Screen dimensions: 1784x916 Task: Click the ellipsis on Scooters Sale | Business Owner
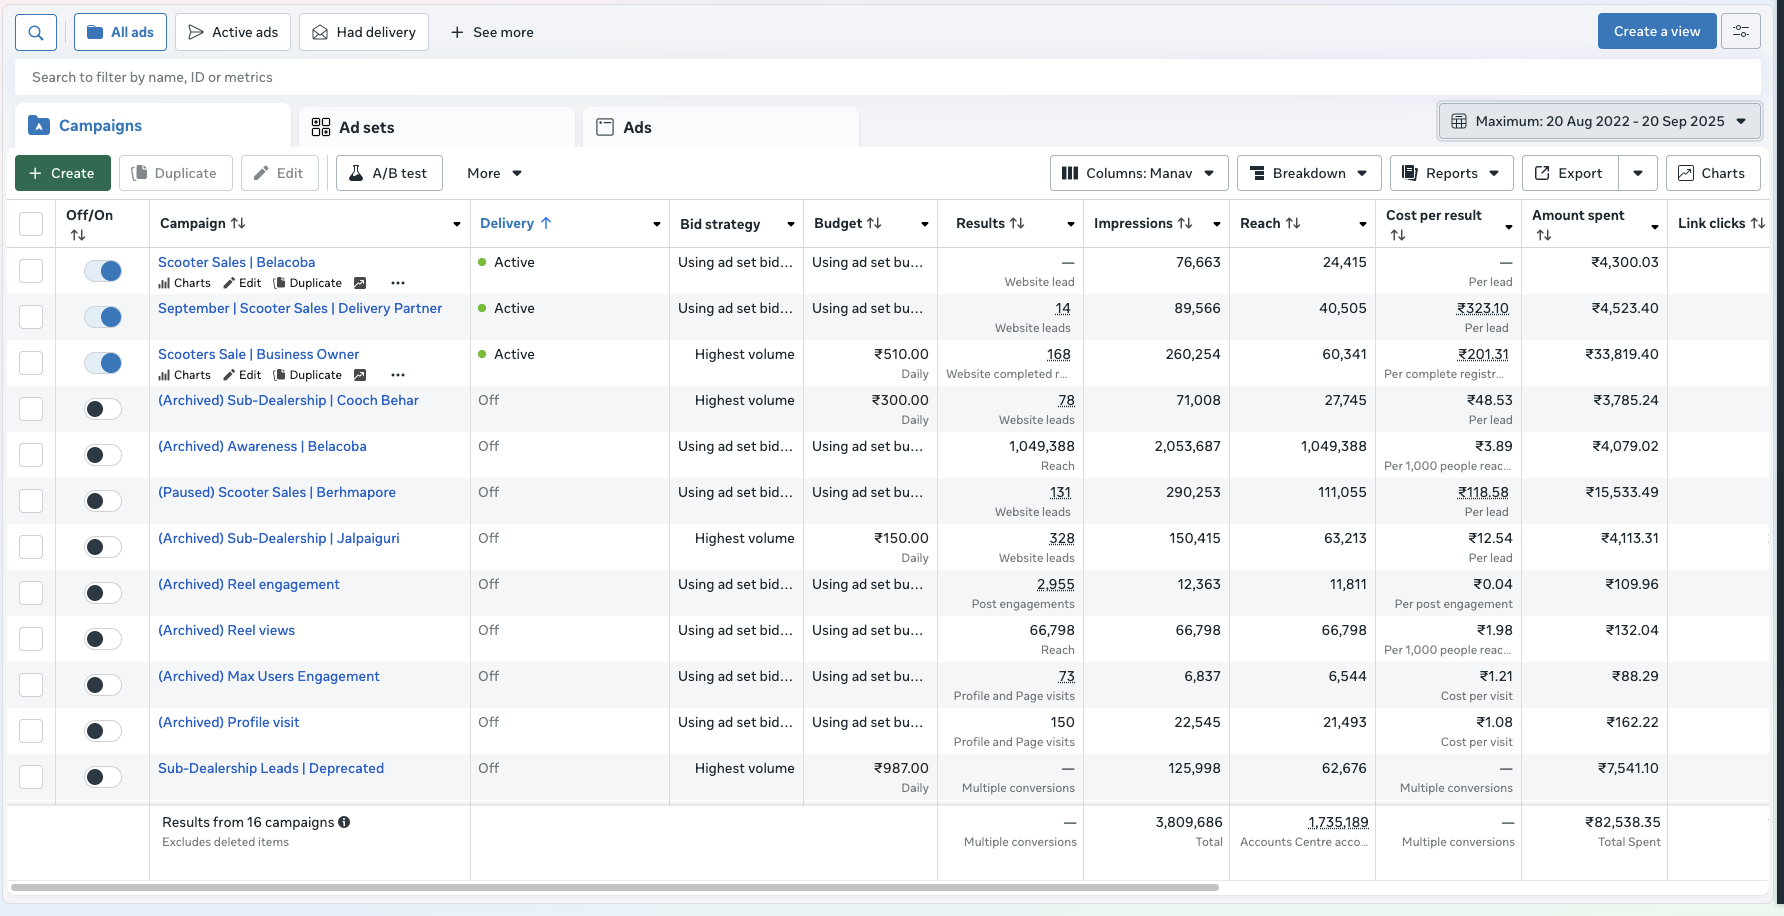click(397, 375)
